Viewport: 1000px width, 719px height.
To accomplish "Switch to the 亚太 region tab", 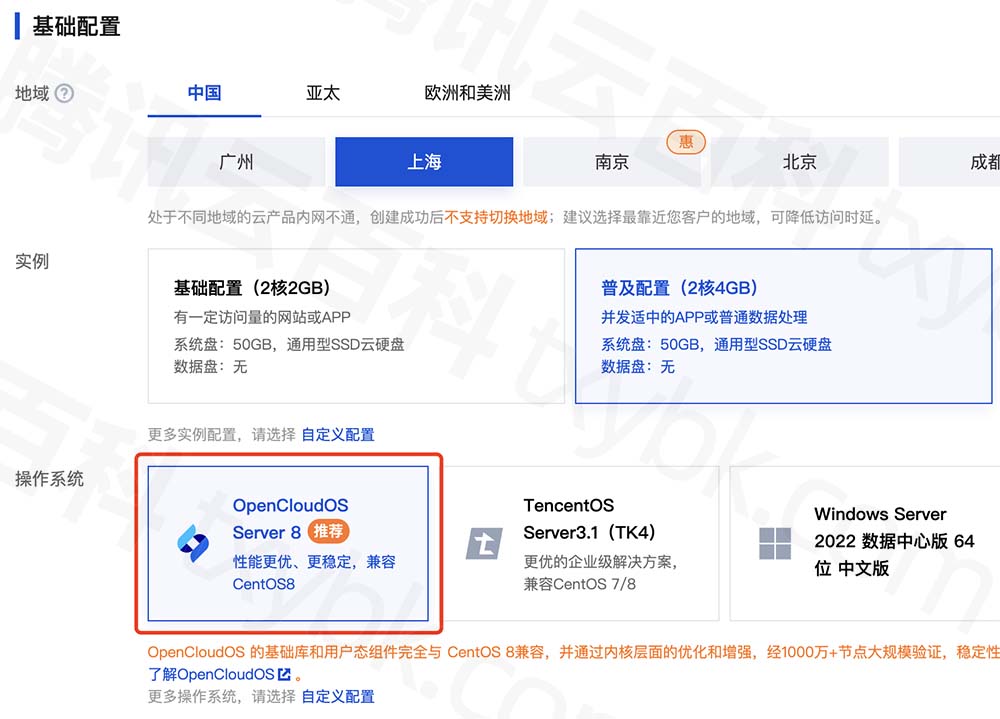I will [x=323, y=93].
